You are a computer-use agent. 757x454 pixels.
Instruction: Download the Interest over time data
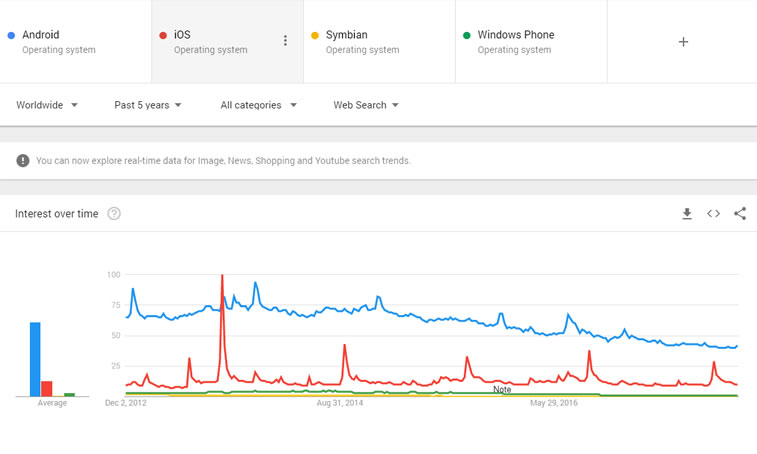coord(687,214)
